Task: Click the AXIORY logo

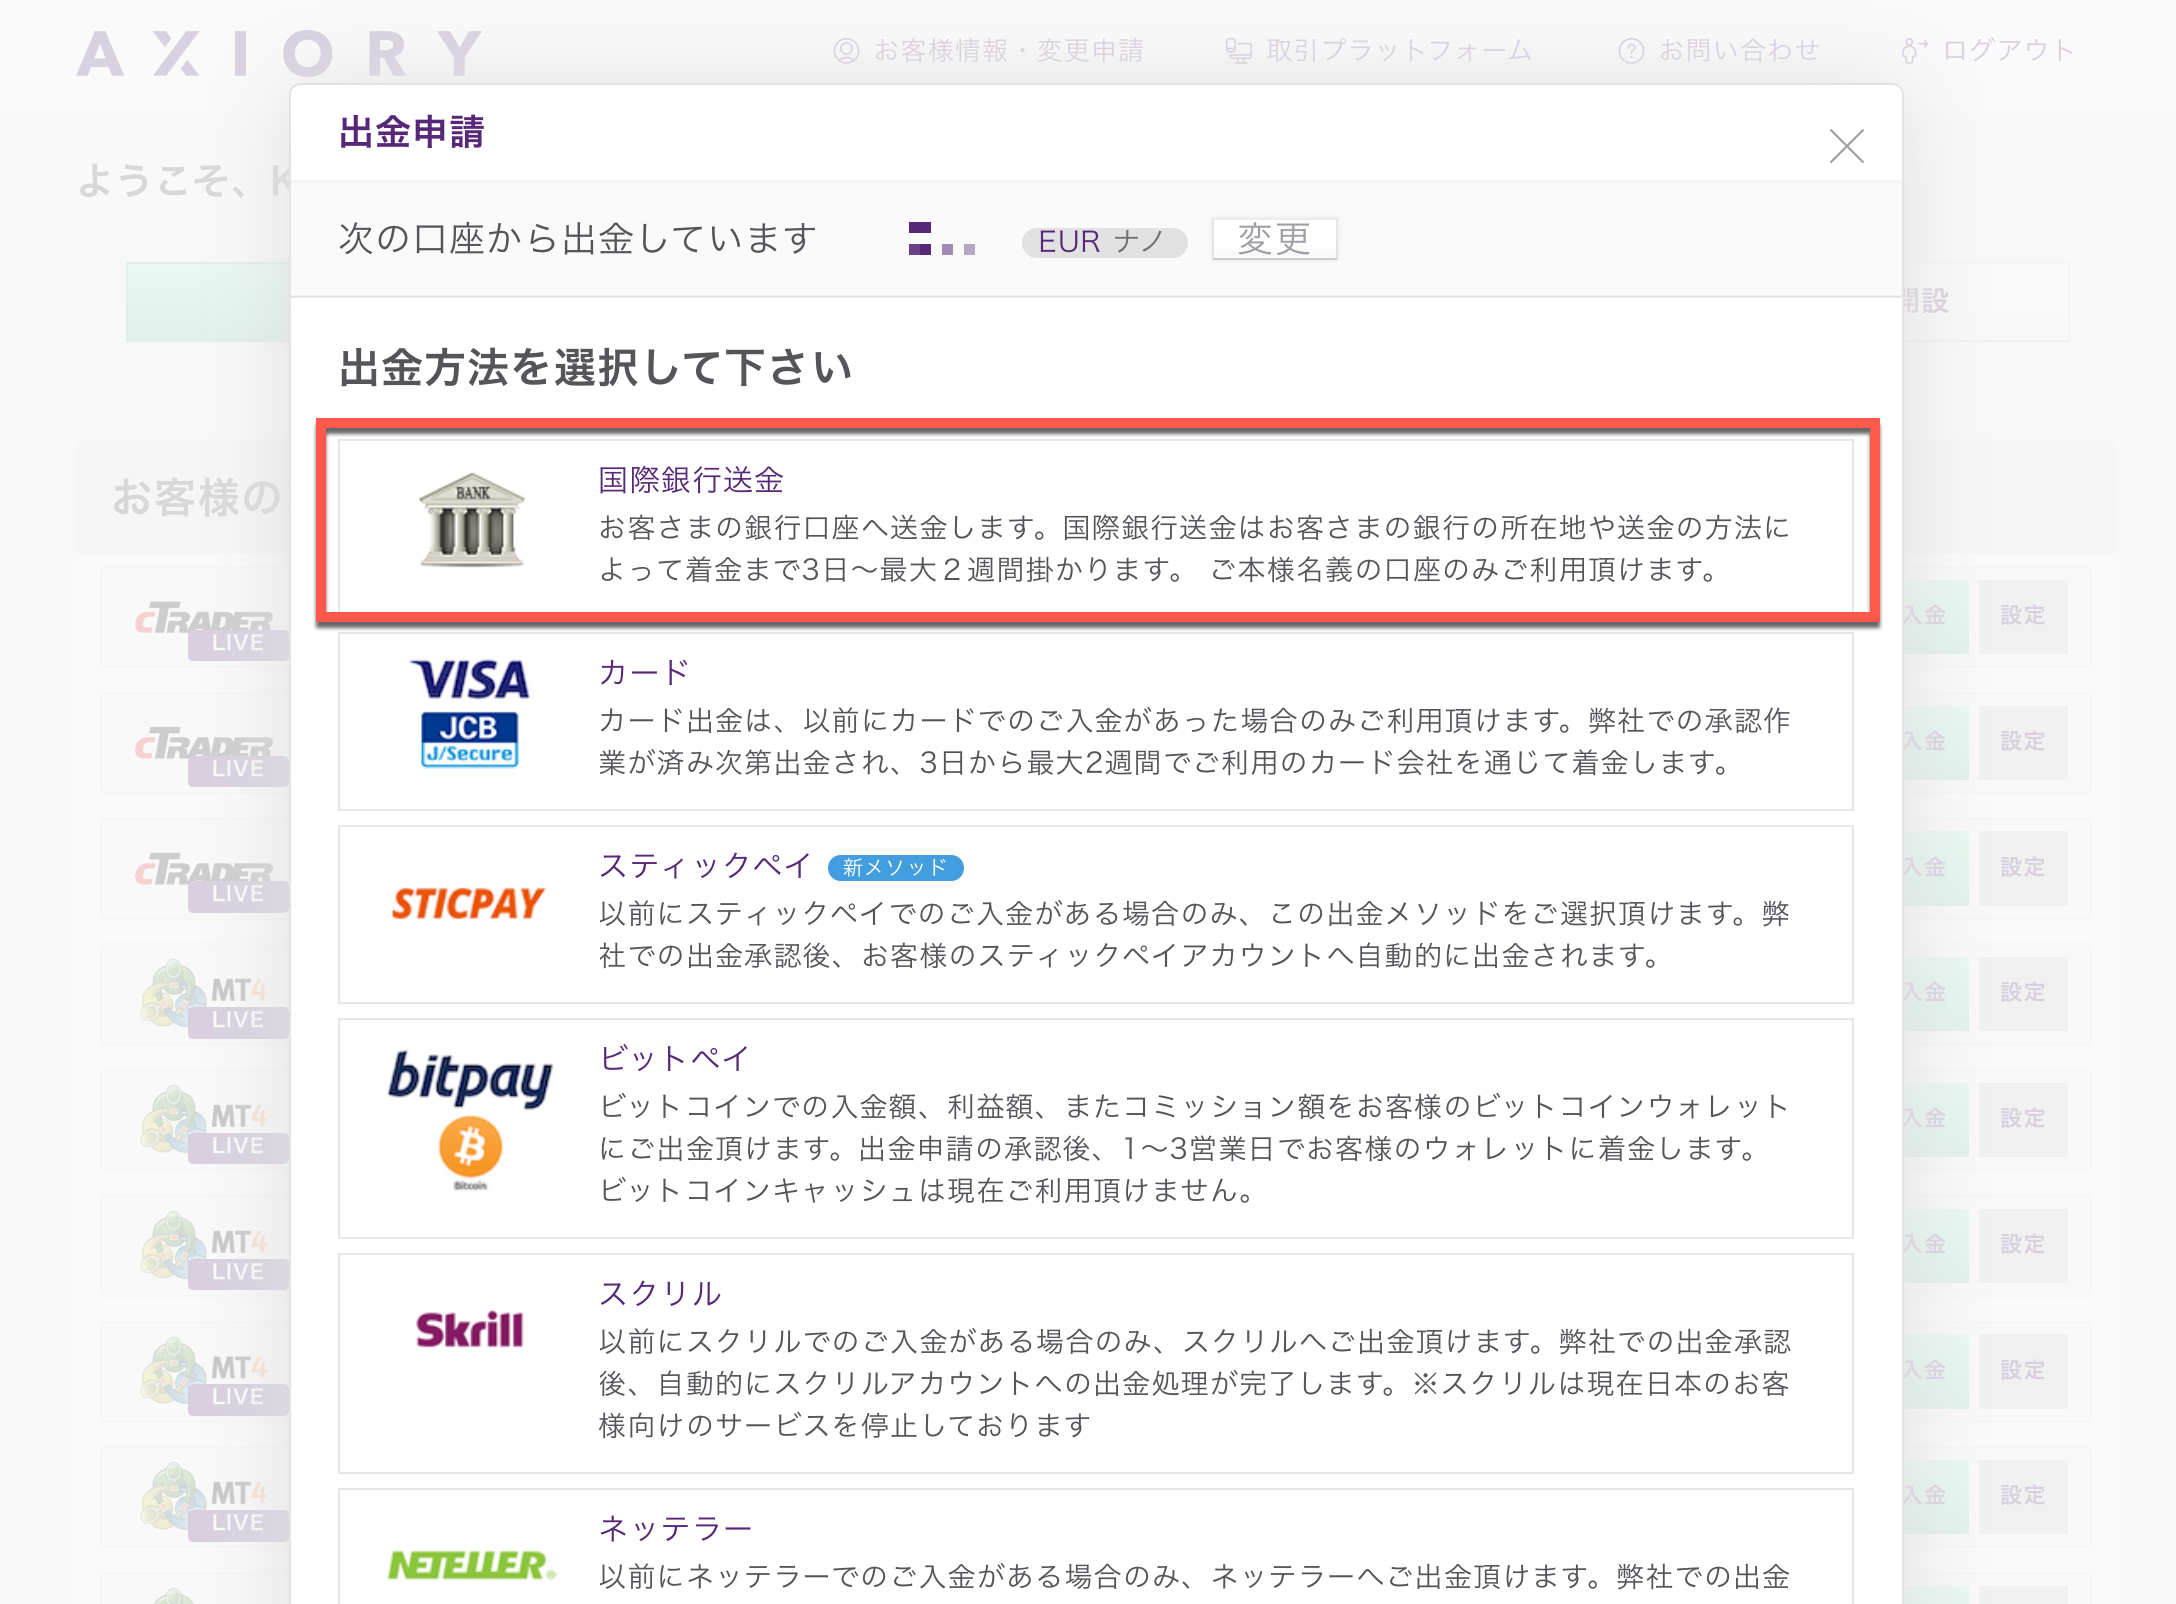Action: [280, 54]
